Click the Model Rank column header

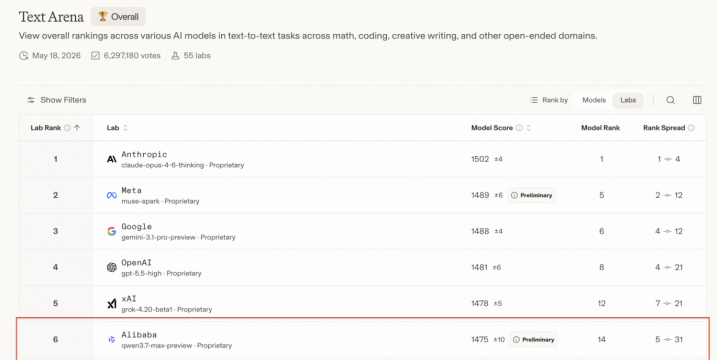click(x=600, y=128)
